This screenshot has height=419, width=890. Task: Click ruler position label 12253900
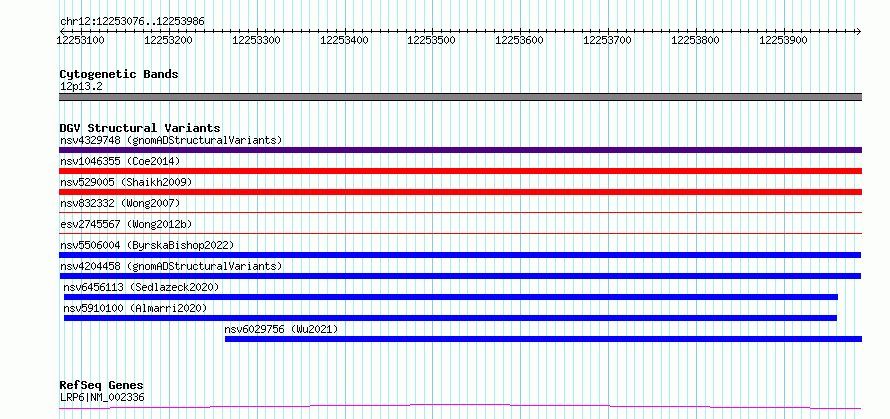(x=783, y=40)
